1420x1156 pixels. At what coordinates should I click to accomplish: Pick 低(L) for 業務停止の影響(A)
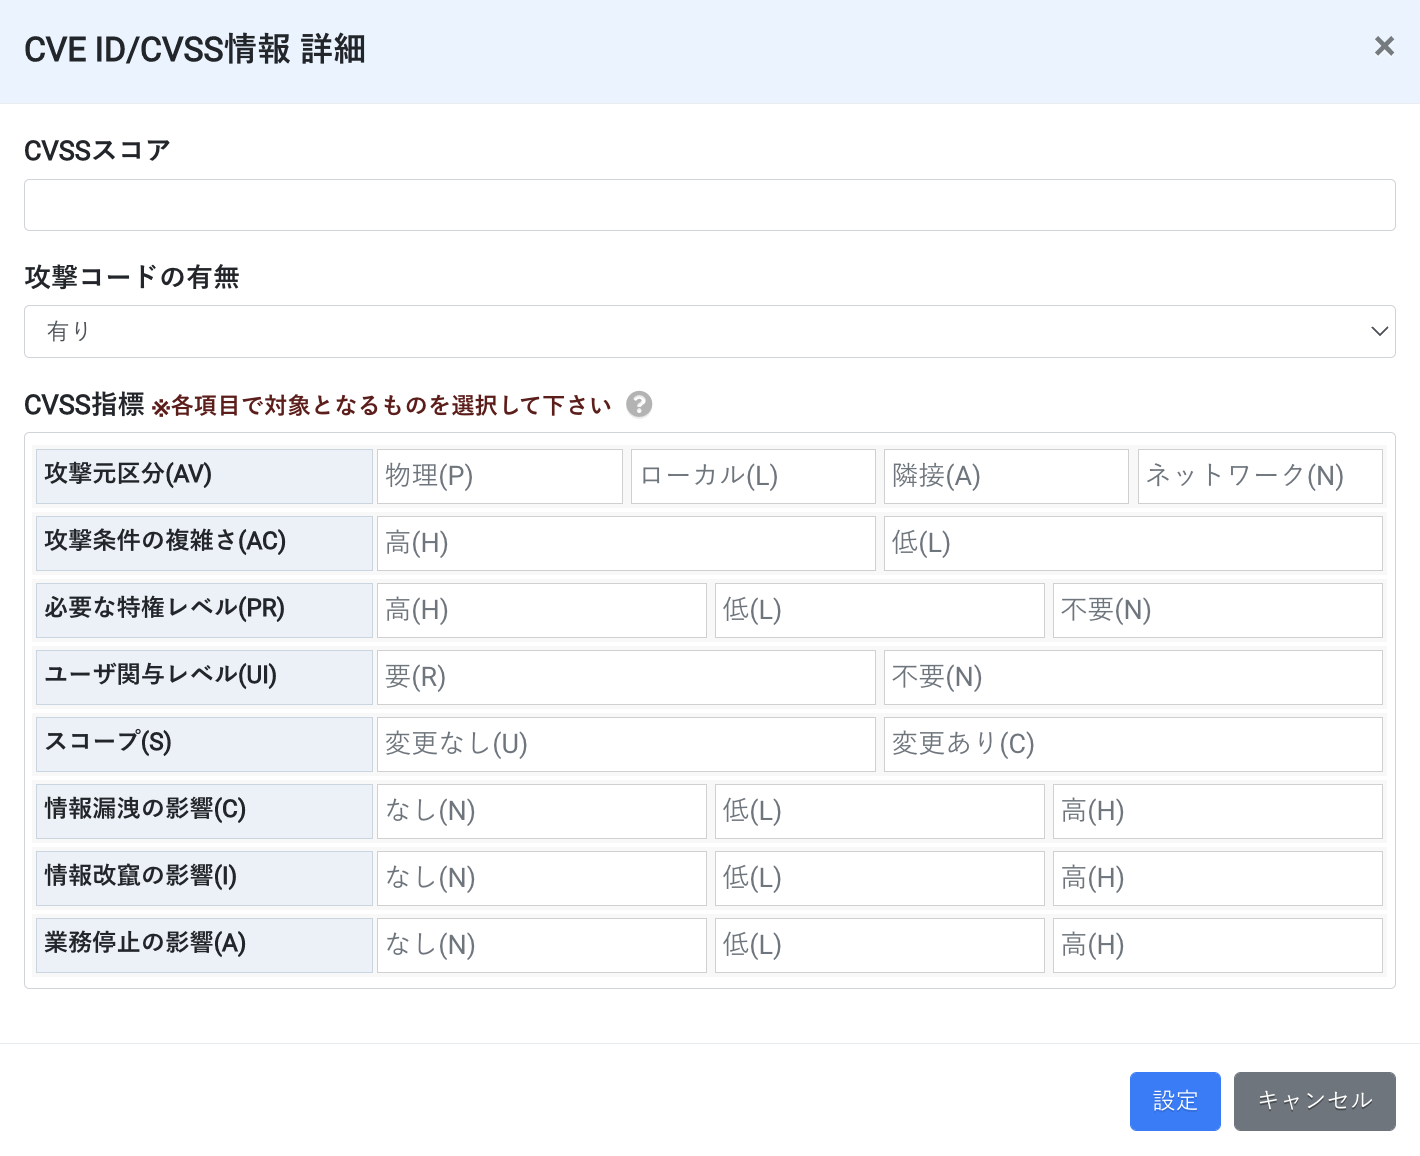click(x=880, y=945)
